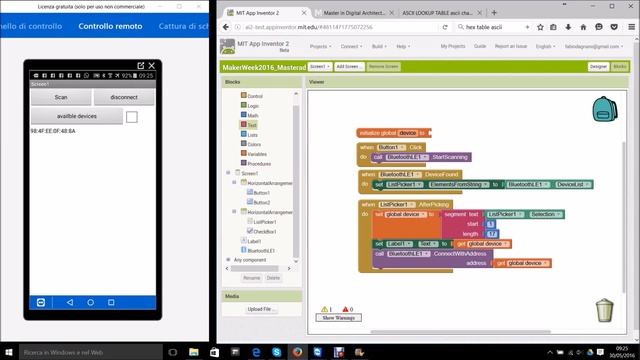This screenshot has height=360, width=640.
Task: Select Button1 in the component tree
Action: (x=258, y=193)
